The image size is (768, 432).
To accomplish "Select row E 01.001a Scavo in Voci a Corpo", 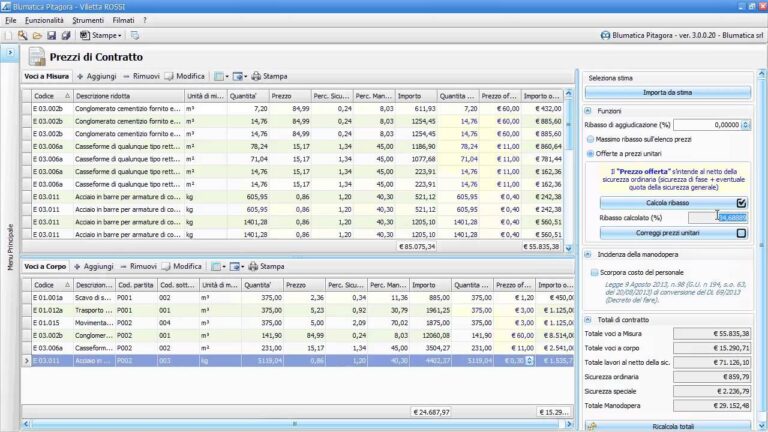I will [297, 298].
